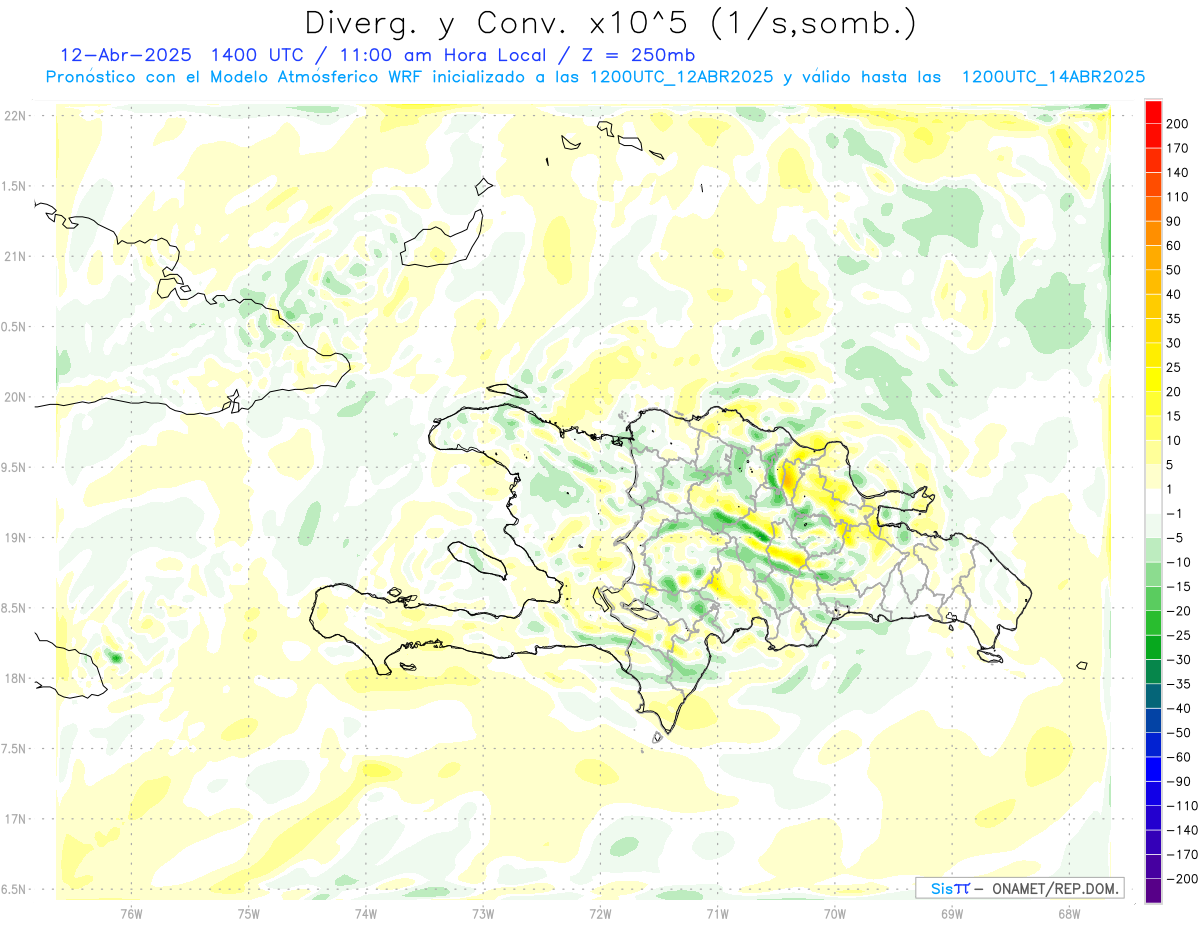
Task: Click the -60 color scale label
Action: pos(1180,757)
